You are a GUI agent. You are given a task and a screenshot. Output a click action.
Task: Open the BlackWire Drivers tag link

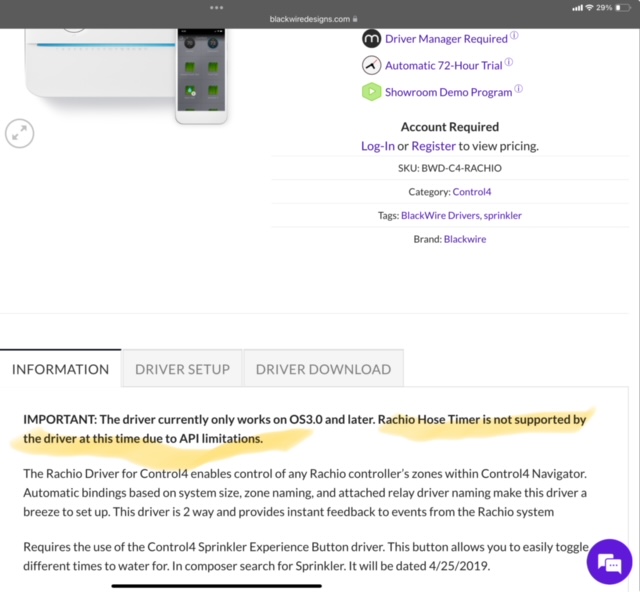point(440,216)
